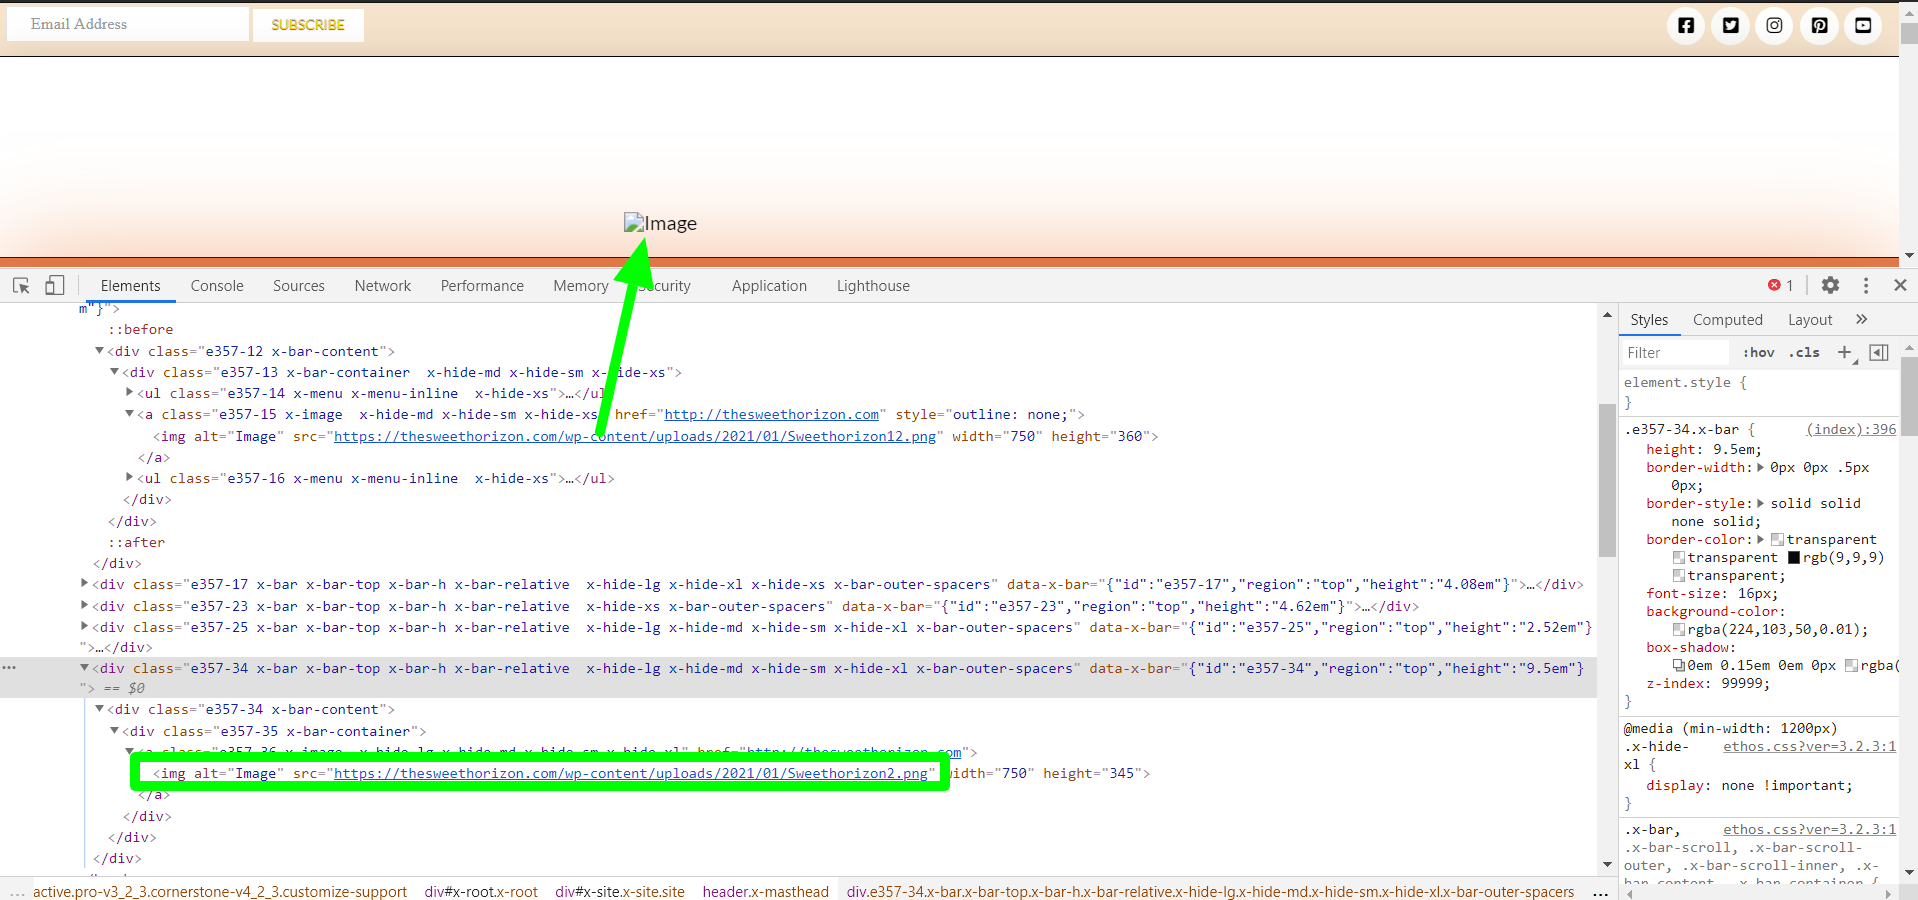Toggle the :hov element state panel
The width and height of the screenshot is (1918, 900).
[1758, 352]
